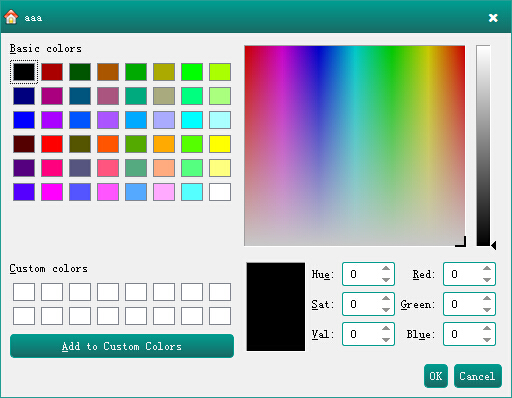Screen dimensions: 512x398
Task: Choose the bright green swatch in top row
Action: 192,72
